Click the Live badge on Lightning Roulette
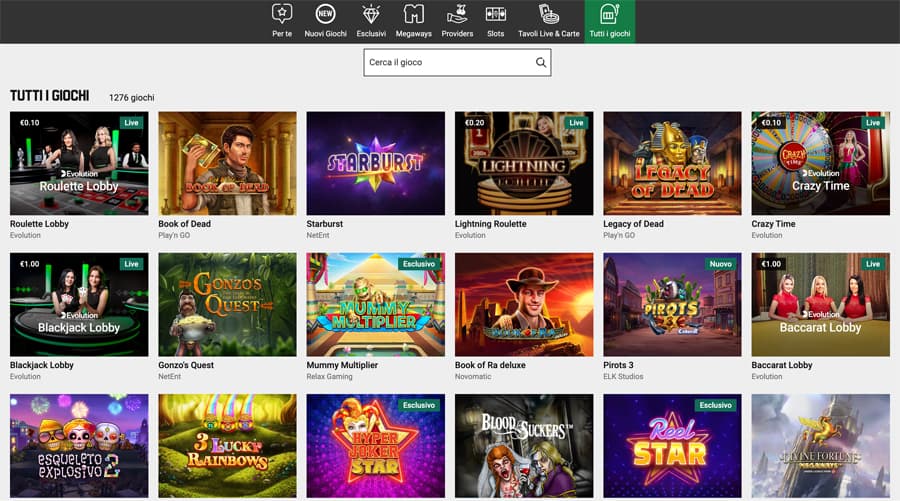The width and height of the screenshot is (900, 501). click(576, 122)
